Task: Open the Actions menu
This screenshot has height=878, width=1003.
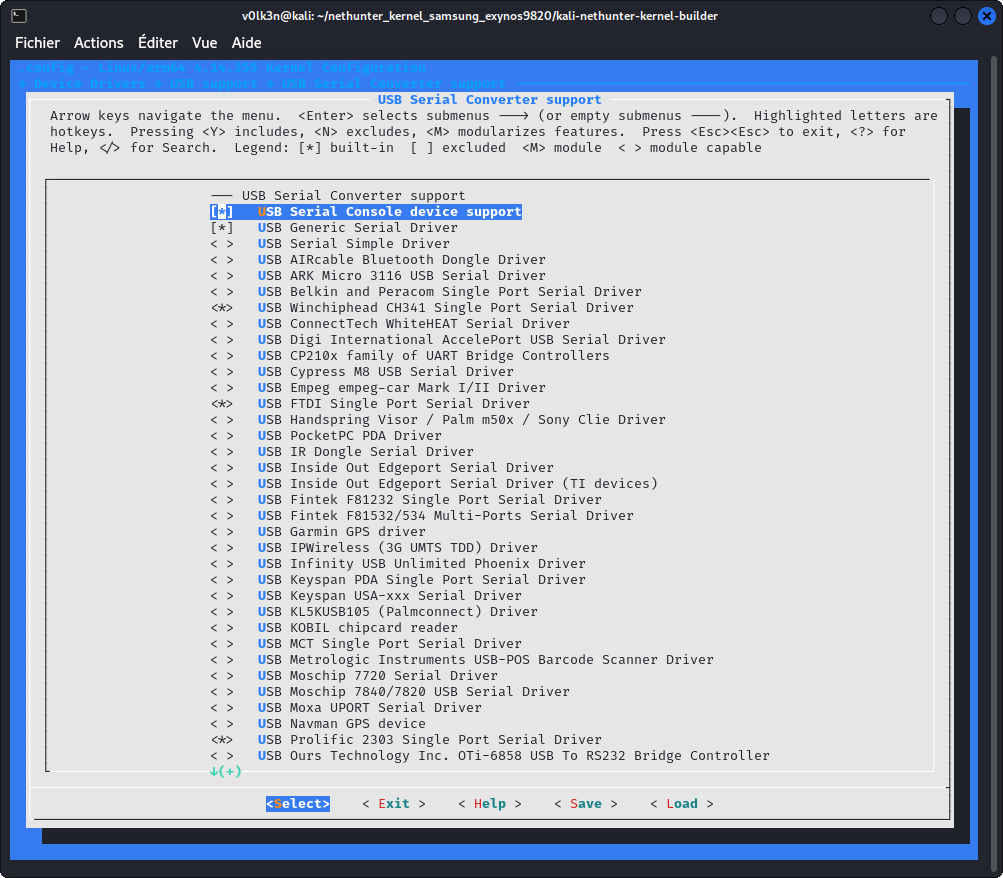Action: click(x=99, y=43)
